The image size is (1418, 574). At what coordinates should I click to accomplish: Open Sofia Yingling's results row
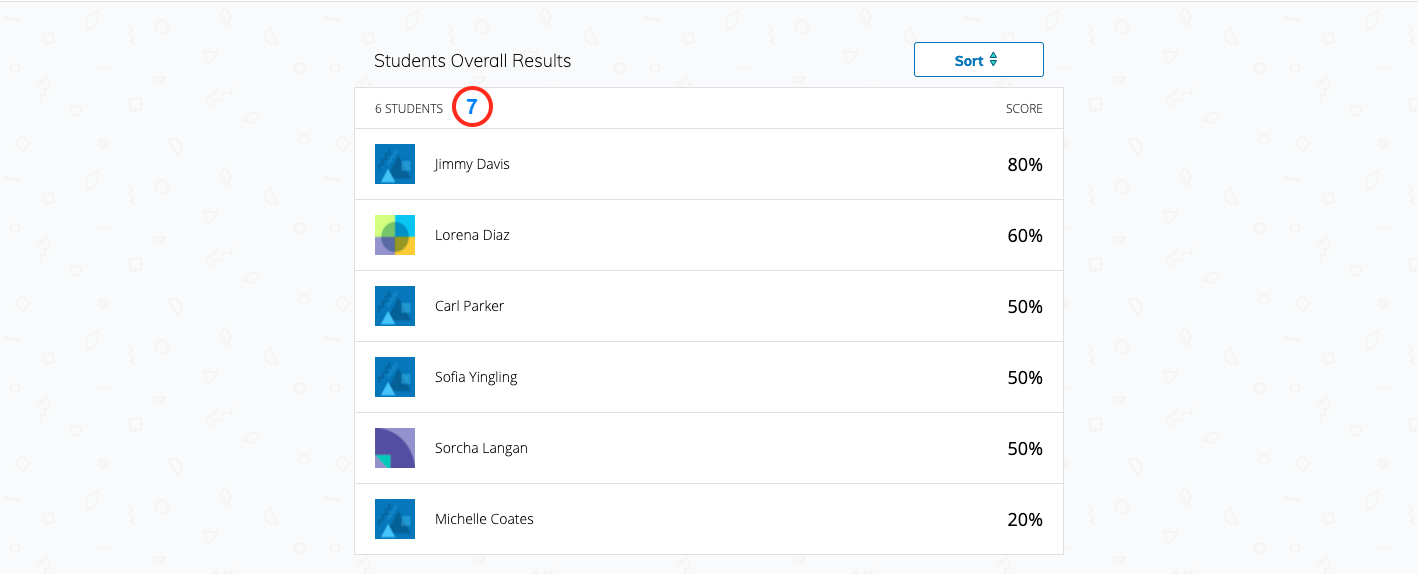[x=708, y=377]
